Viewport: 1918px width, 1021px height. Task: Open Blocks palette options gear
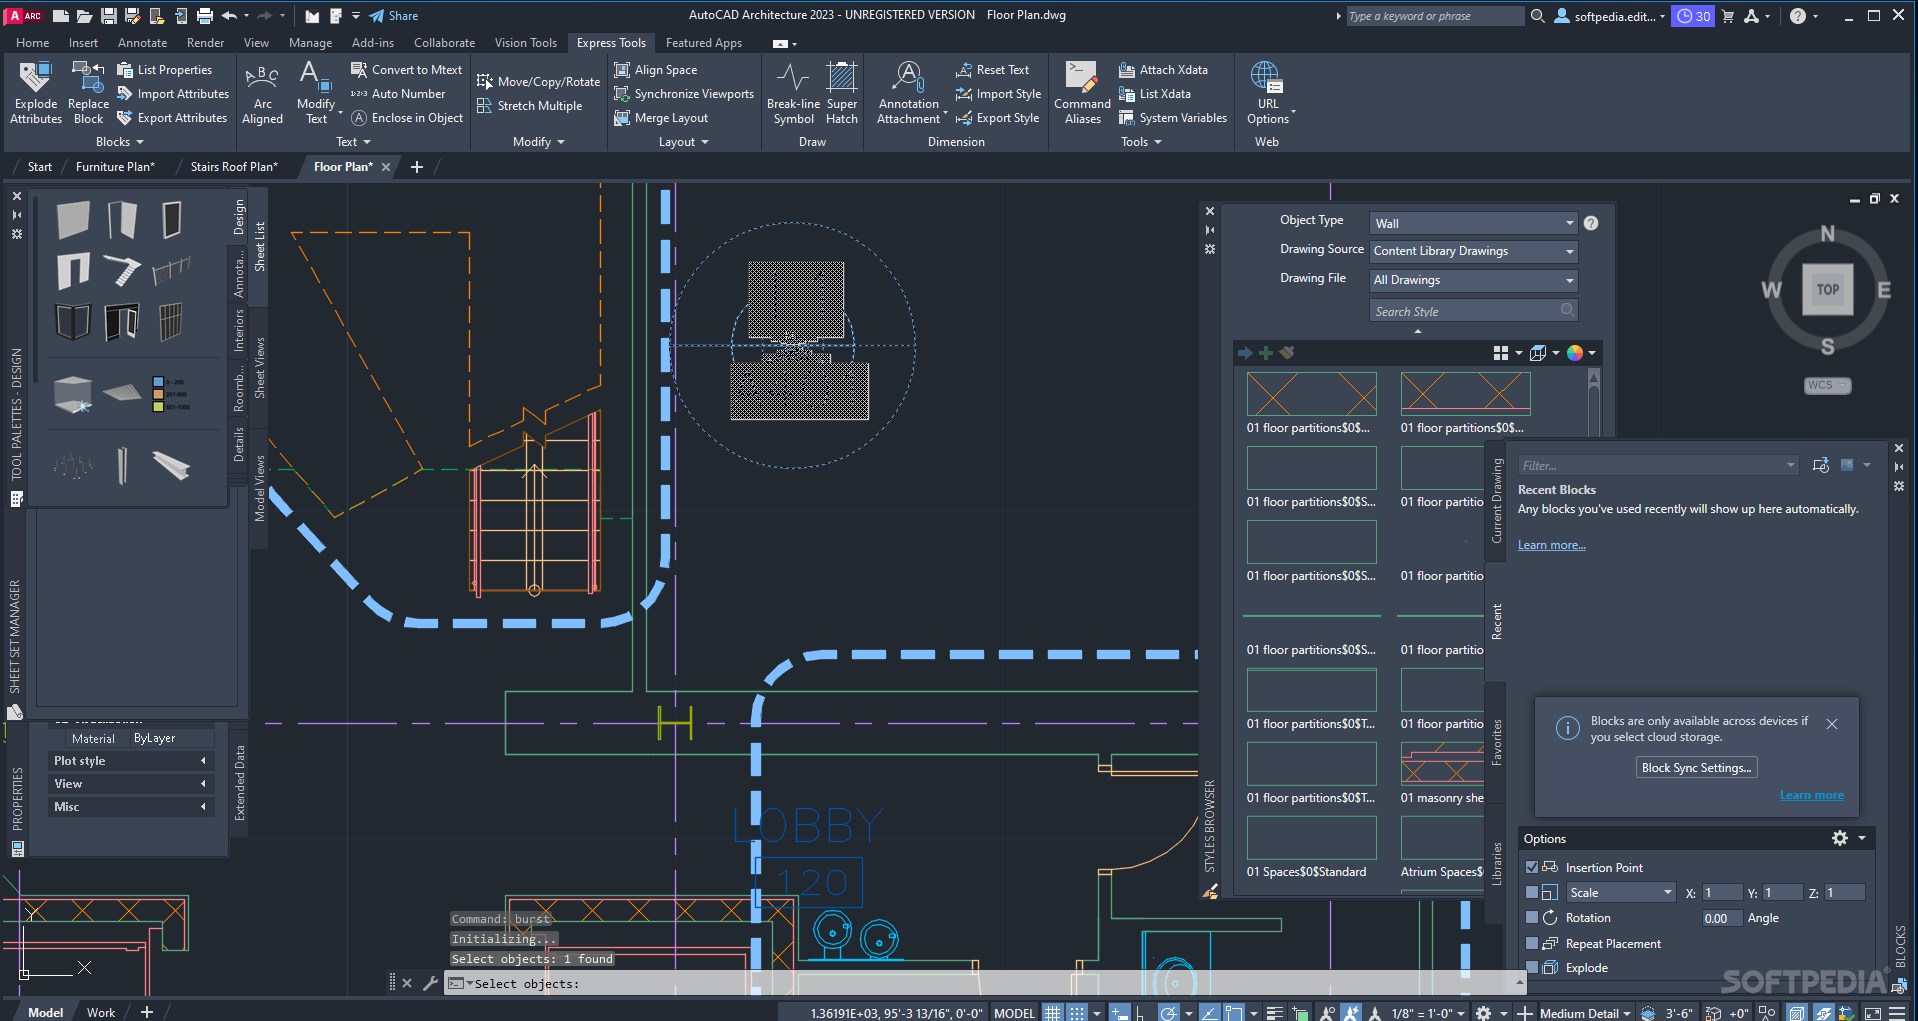(x=1840, y=838)
